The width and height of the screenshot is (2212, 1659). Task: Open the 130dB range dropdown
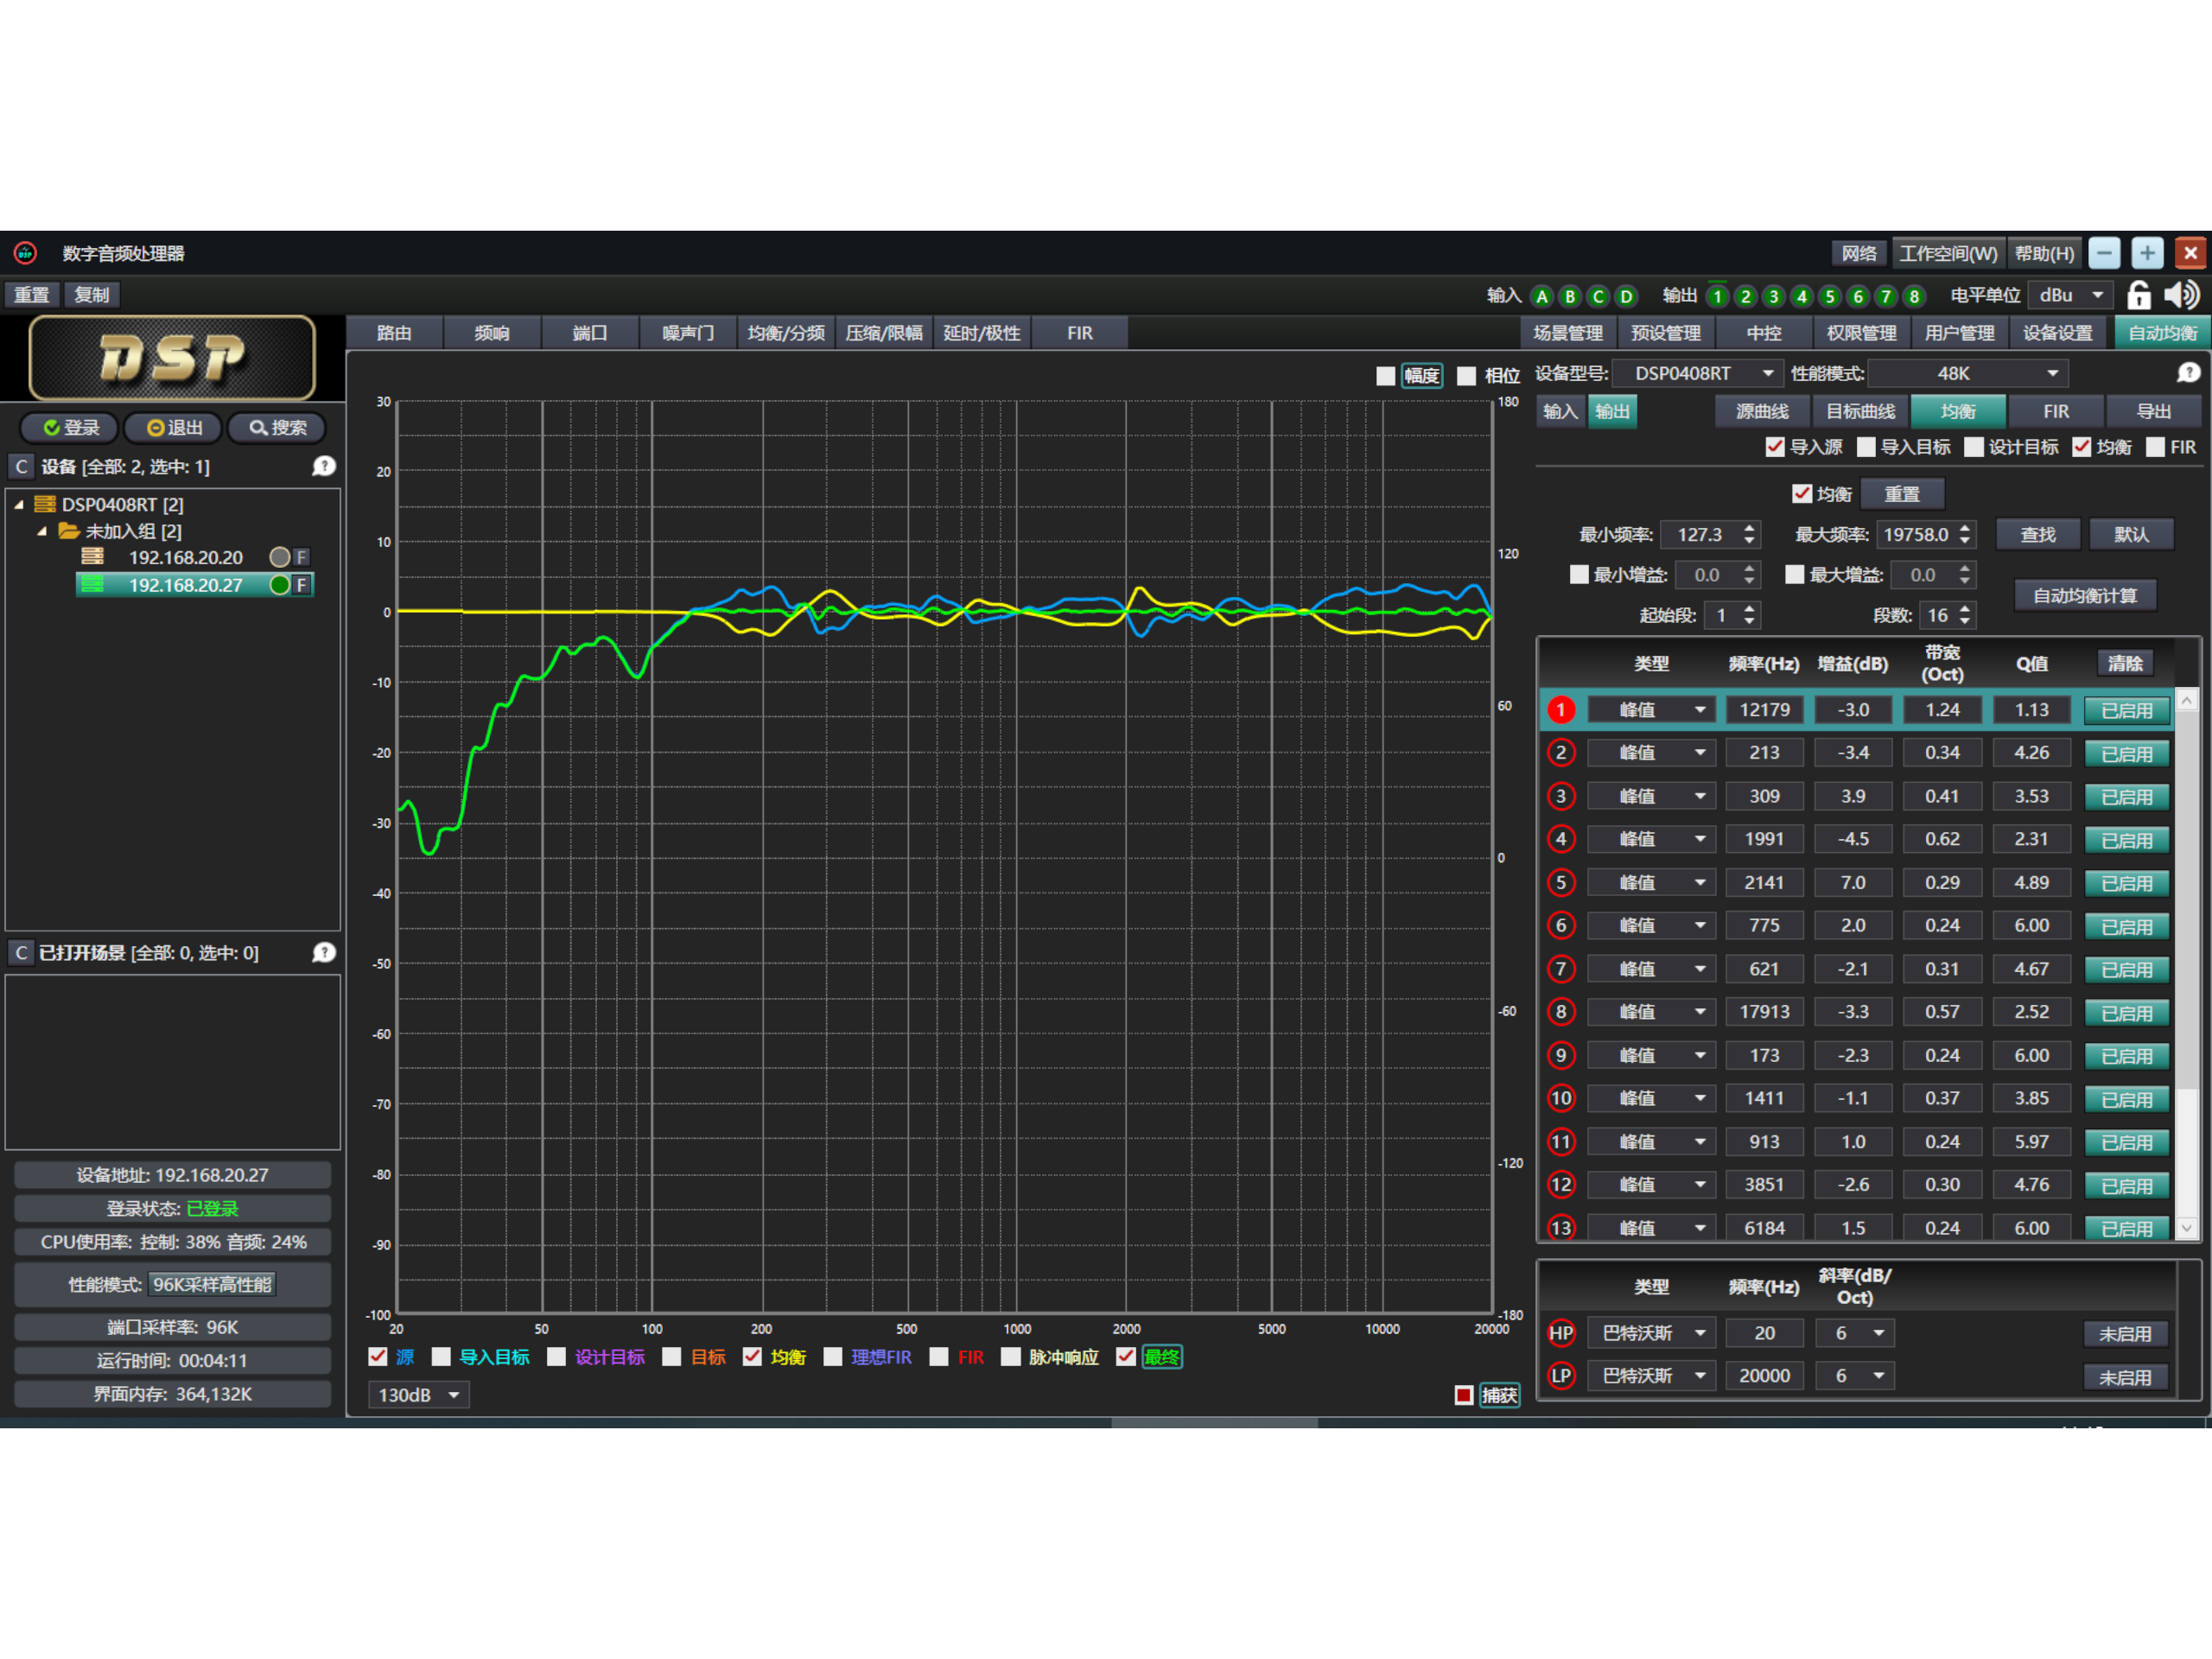(419, 1395)
